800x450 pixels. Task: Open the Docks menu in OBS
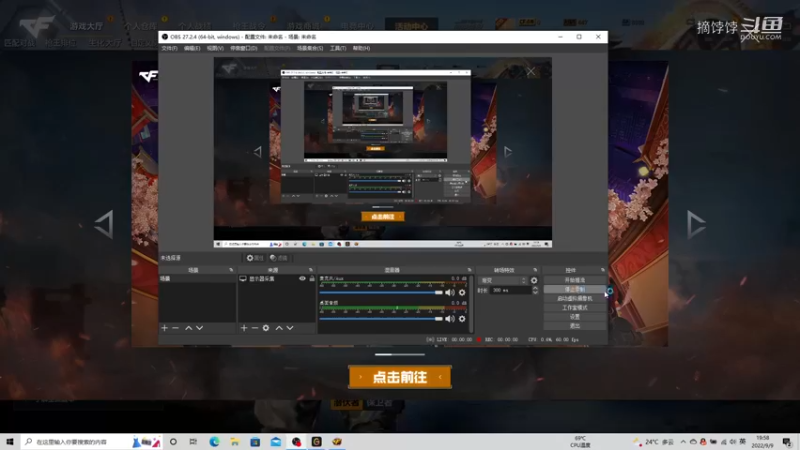244,48
